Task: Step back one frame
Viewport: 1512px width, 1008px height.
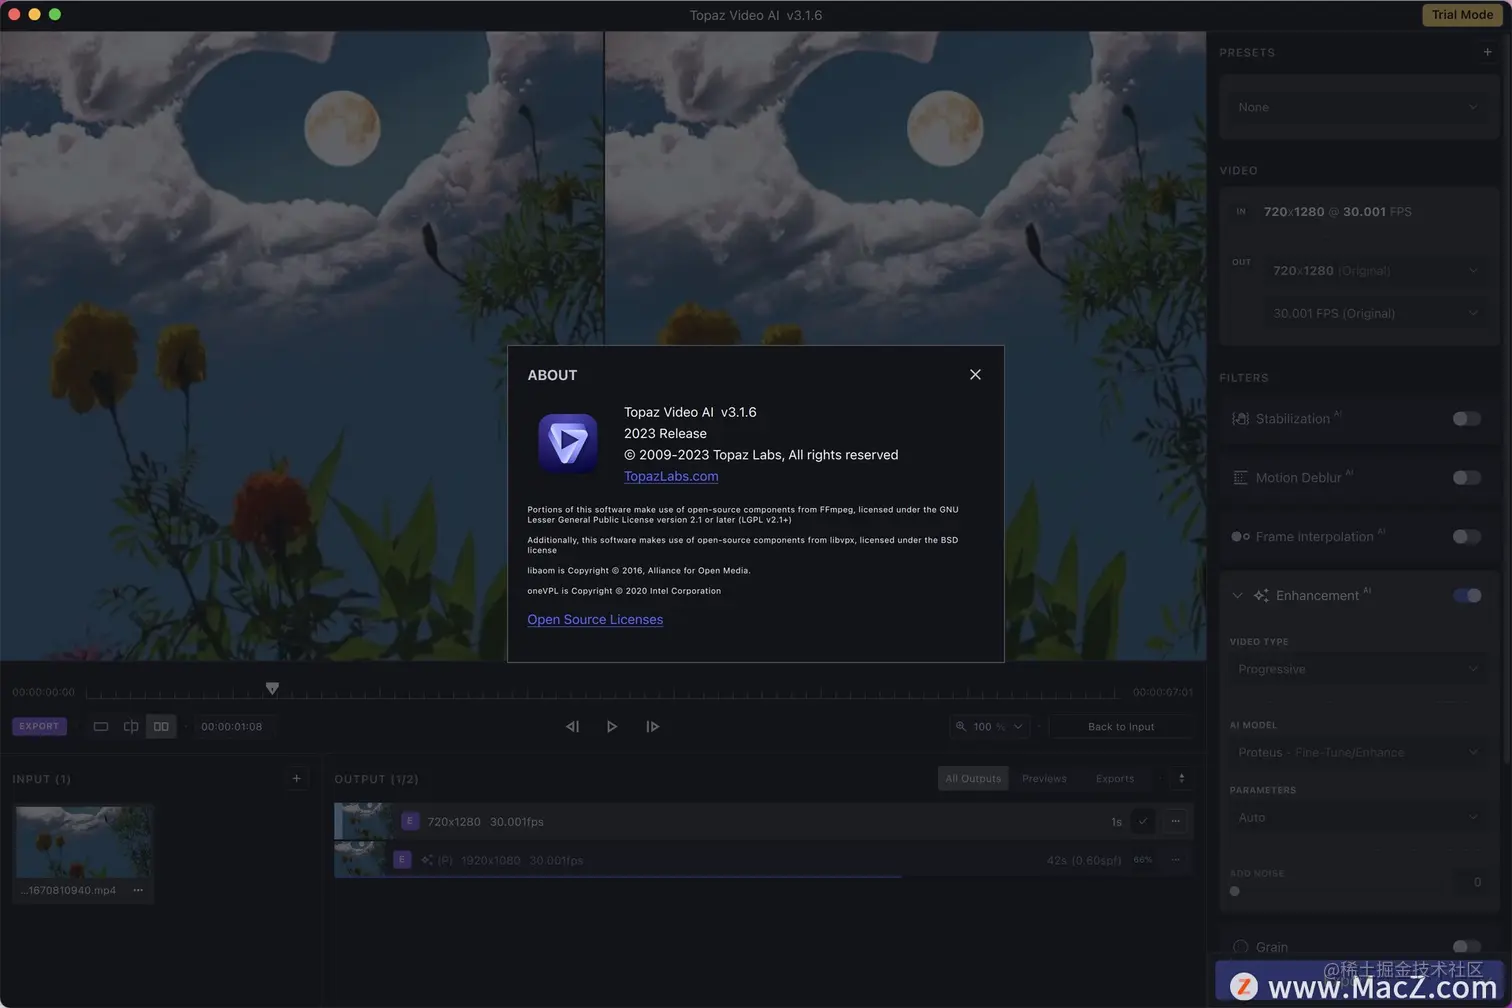Action: (x=572, y=726)
